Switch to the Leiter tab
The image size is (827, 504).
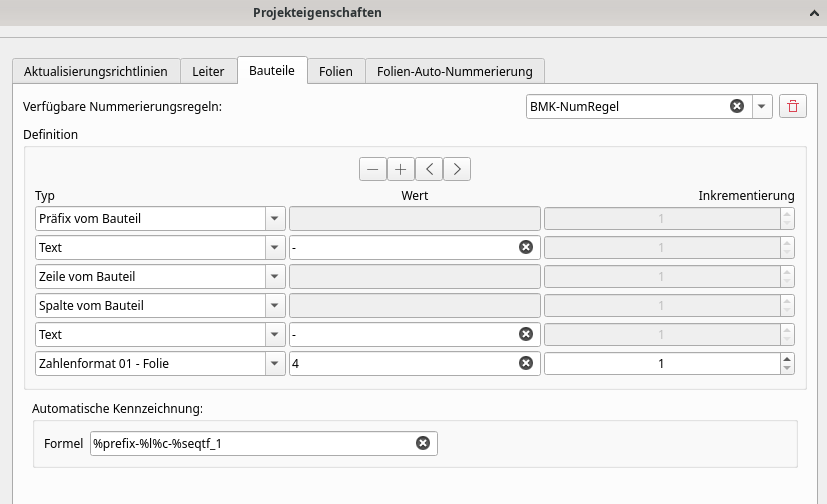point(209,71)
